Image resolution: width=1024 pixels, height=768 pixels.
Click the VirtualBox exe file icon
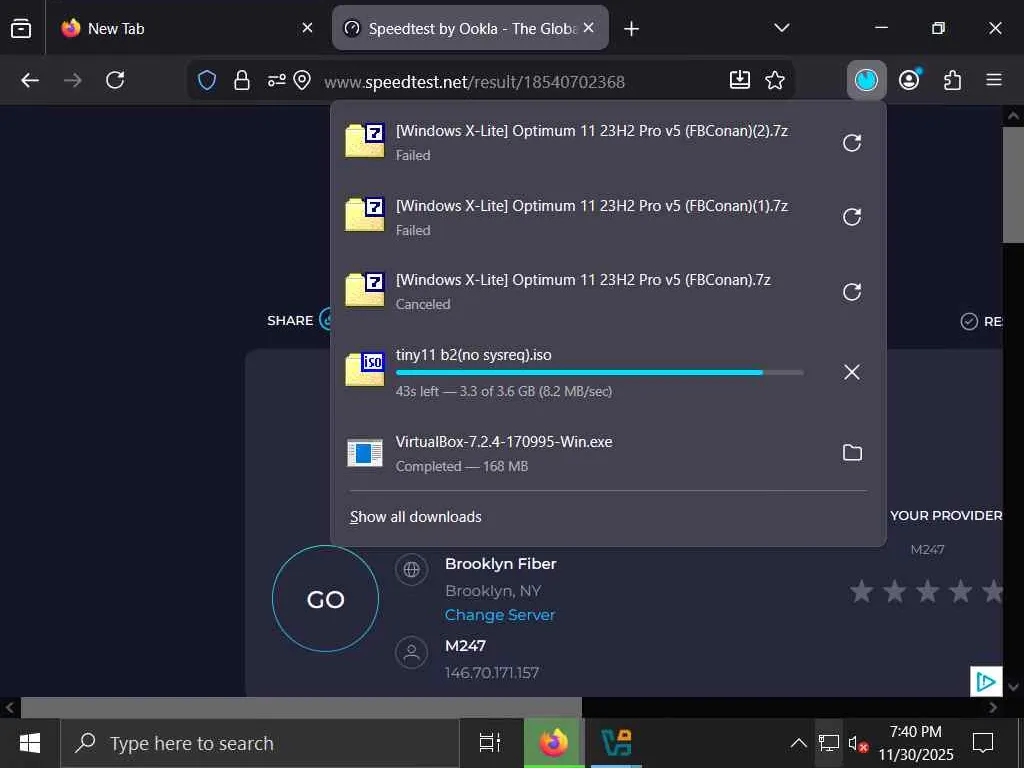[364, 453]
